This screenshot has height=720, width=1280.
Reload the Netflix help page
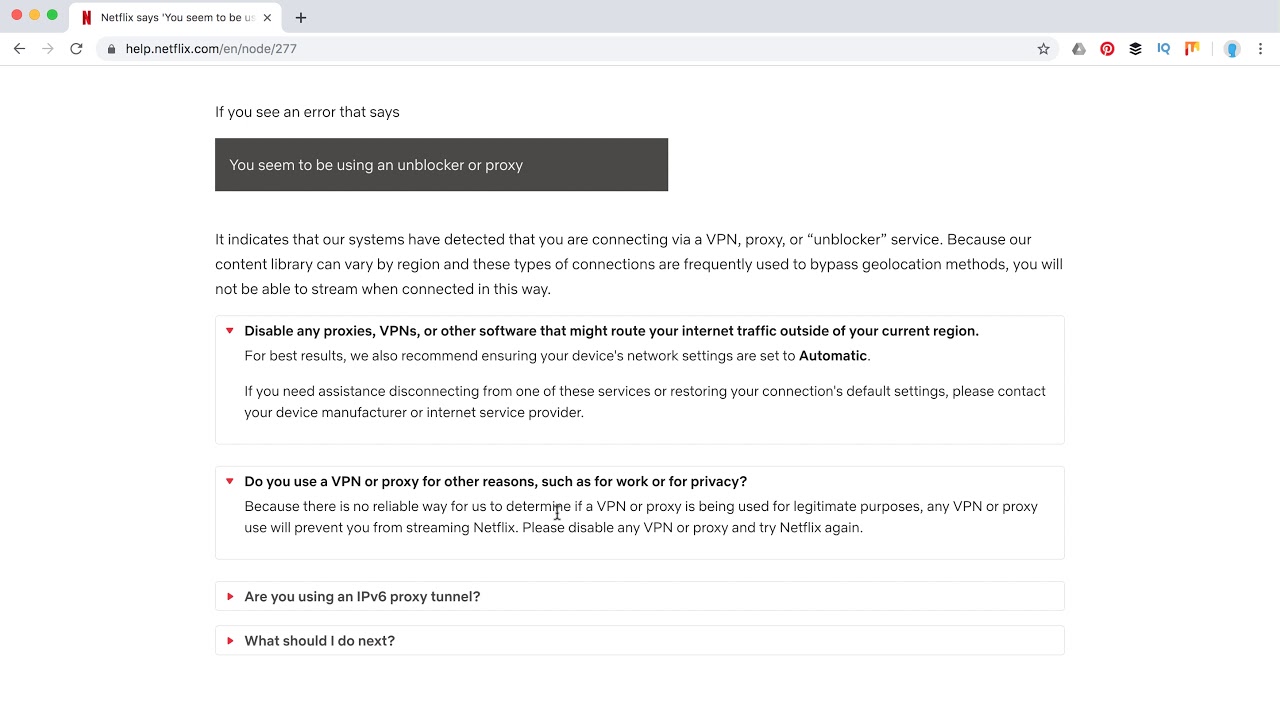(x=76, y=49)
